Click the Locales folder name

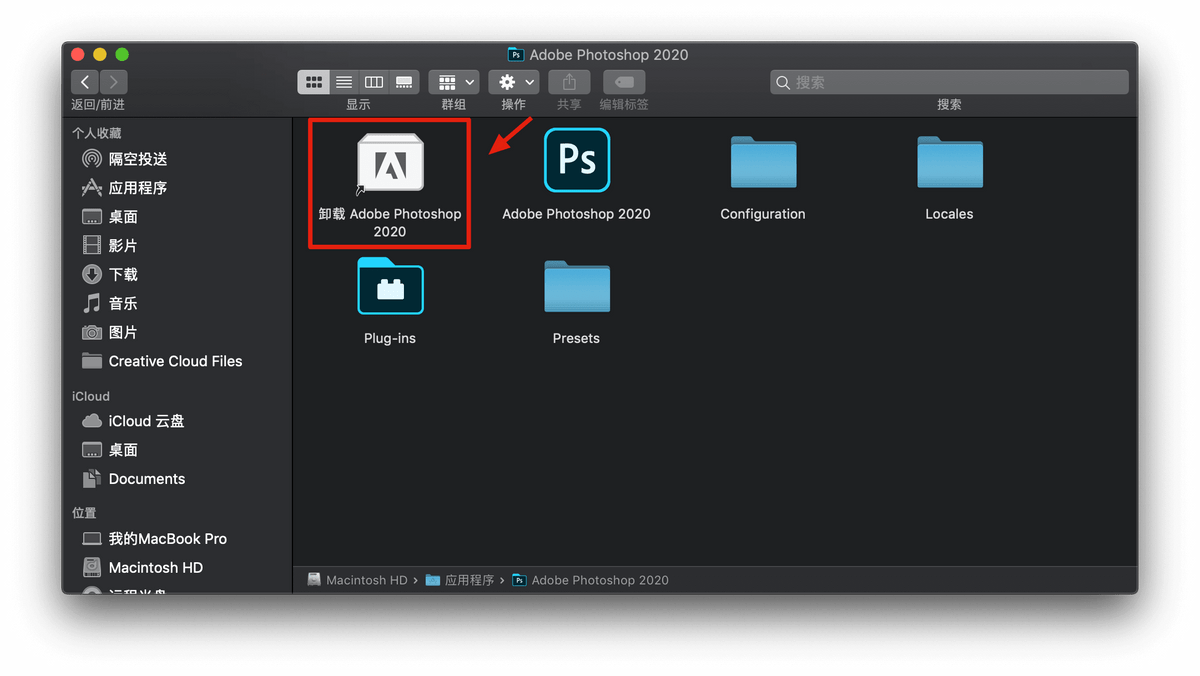pyautogui.click(x=950, y=214)
